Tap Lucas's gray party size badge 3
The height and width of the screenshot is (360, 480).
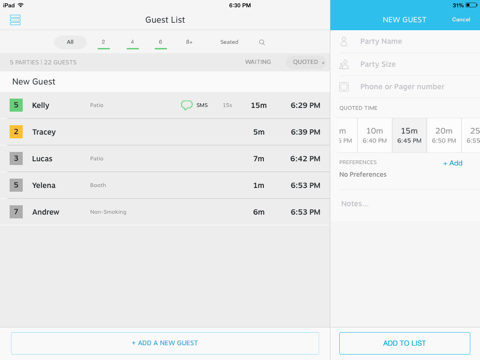click(16, 158)
